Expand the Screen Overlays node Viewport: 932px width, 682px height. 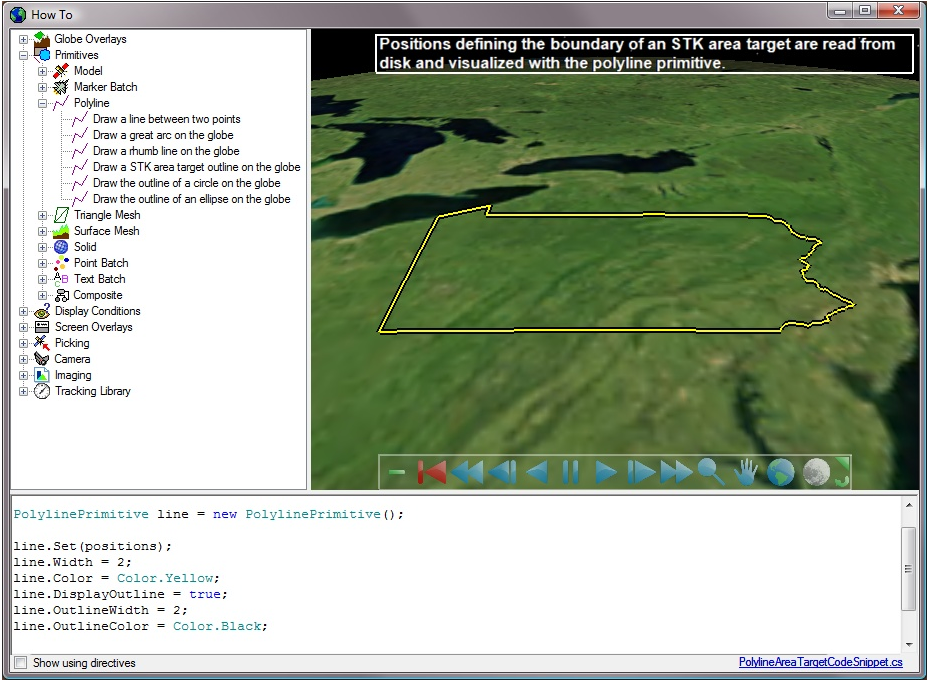[x=23, y=328]
